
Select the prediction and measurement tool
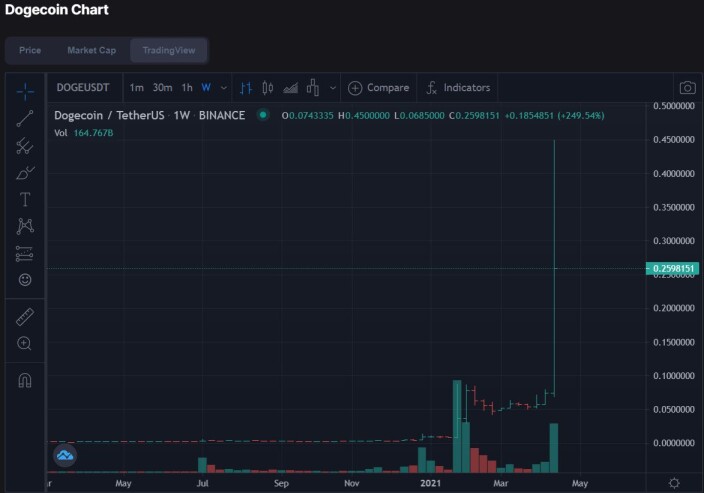click(24, 254)
